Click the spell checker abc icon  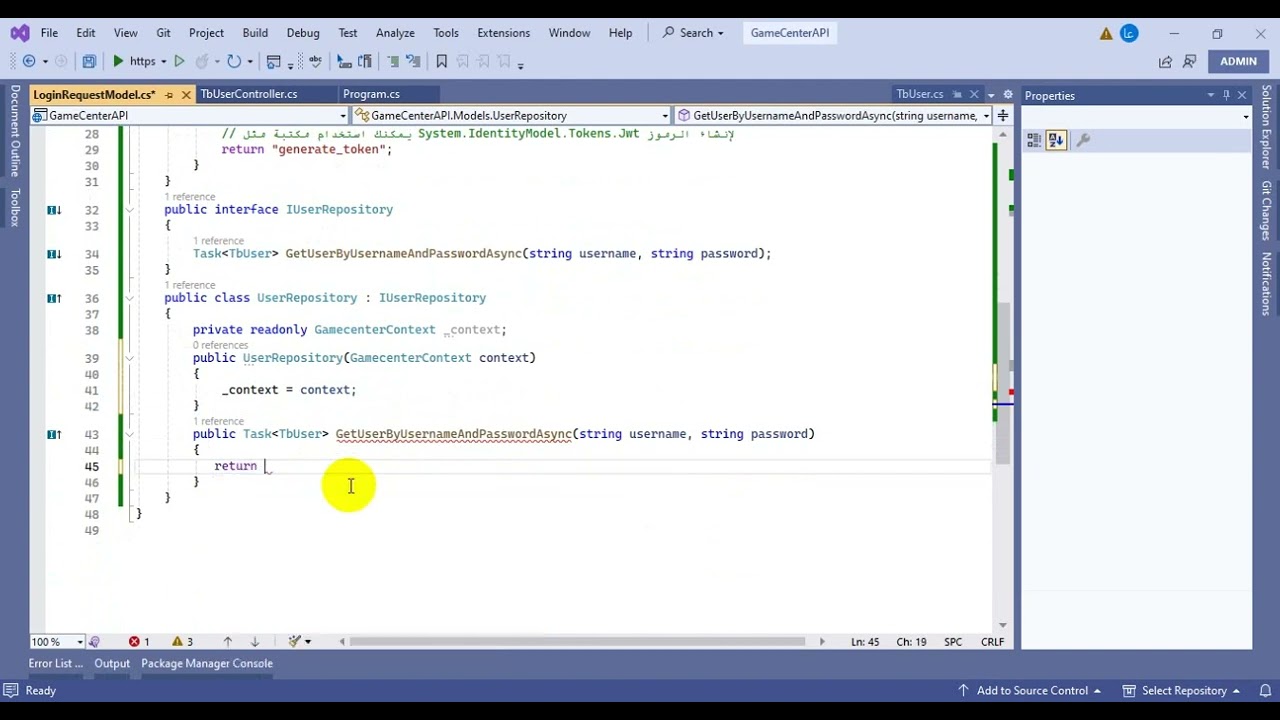click(x=314, y=61)
